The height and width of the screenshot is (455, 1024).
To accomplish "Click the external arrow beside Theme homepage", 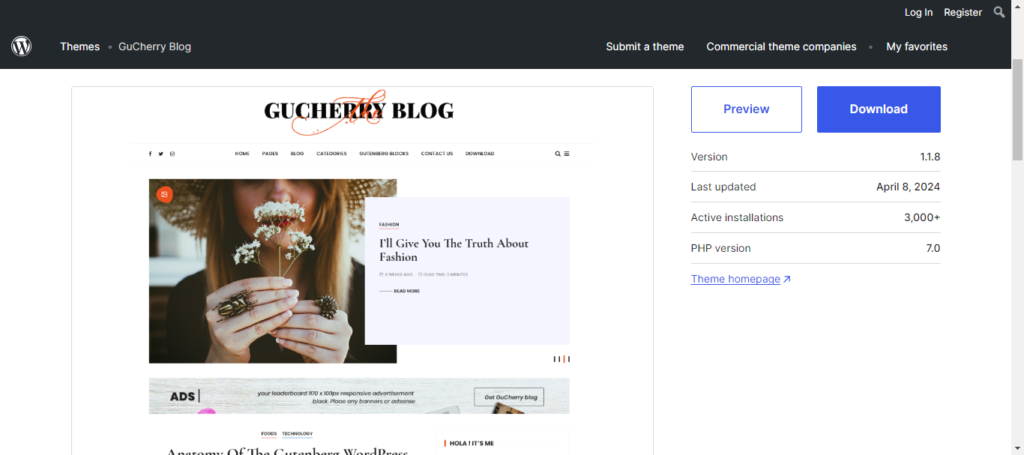I will (787, 279).
